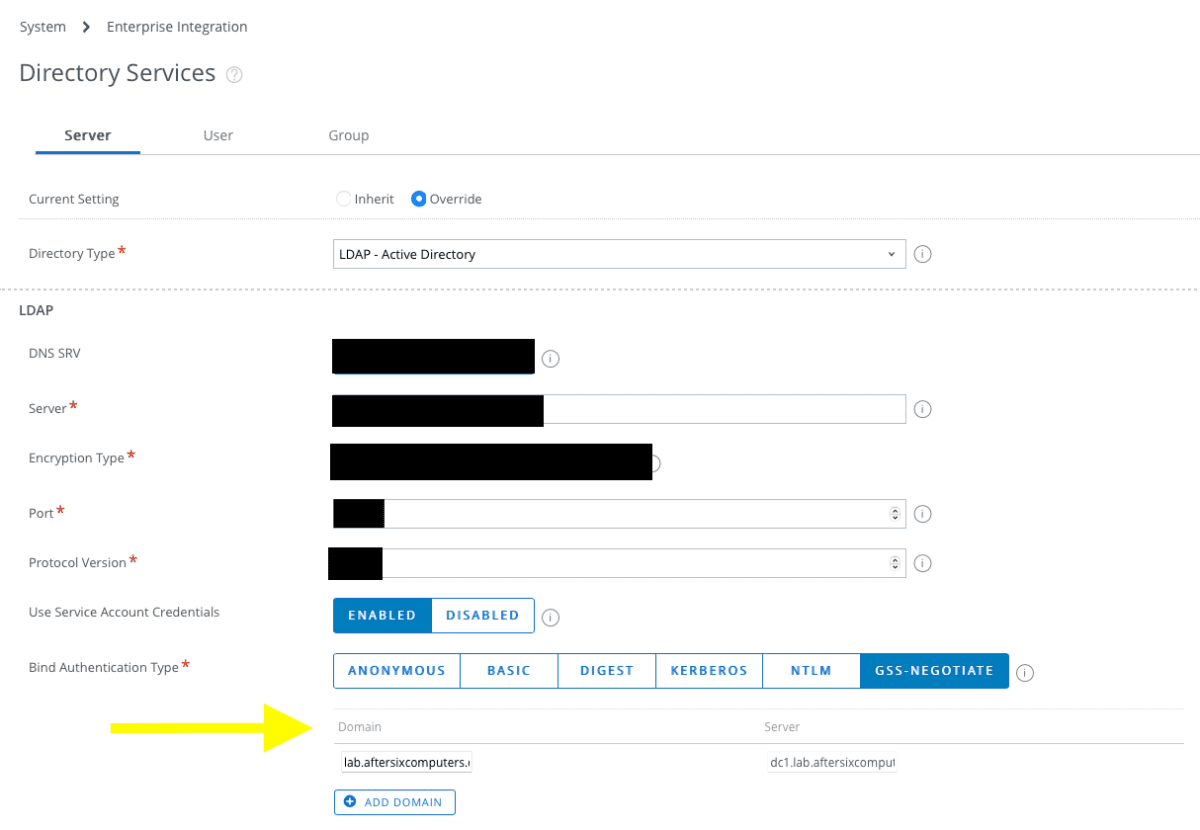The width and height of the screenshot is (1200, 830).
Task: Disable service account credentials
Action: [x=482, y=615]
